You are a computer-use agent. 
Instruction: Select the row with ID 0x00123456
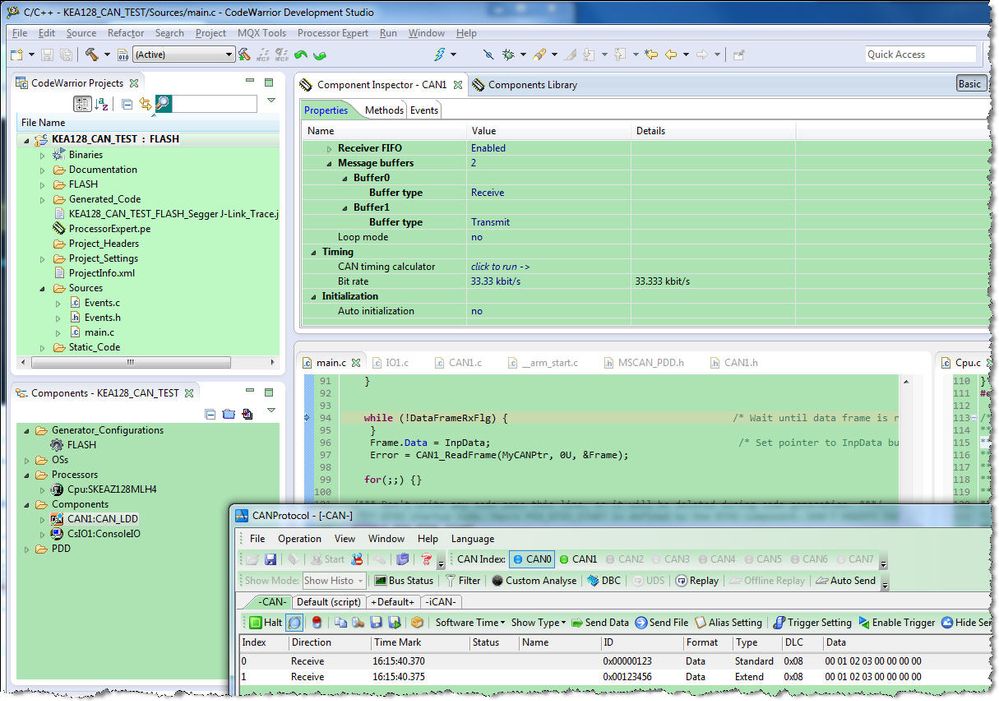(x=614, y=677)
